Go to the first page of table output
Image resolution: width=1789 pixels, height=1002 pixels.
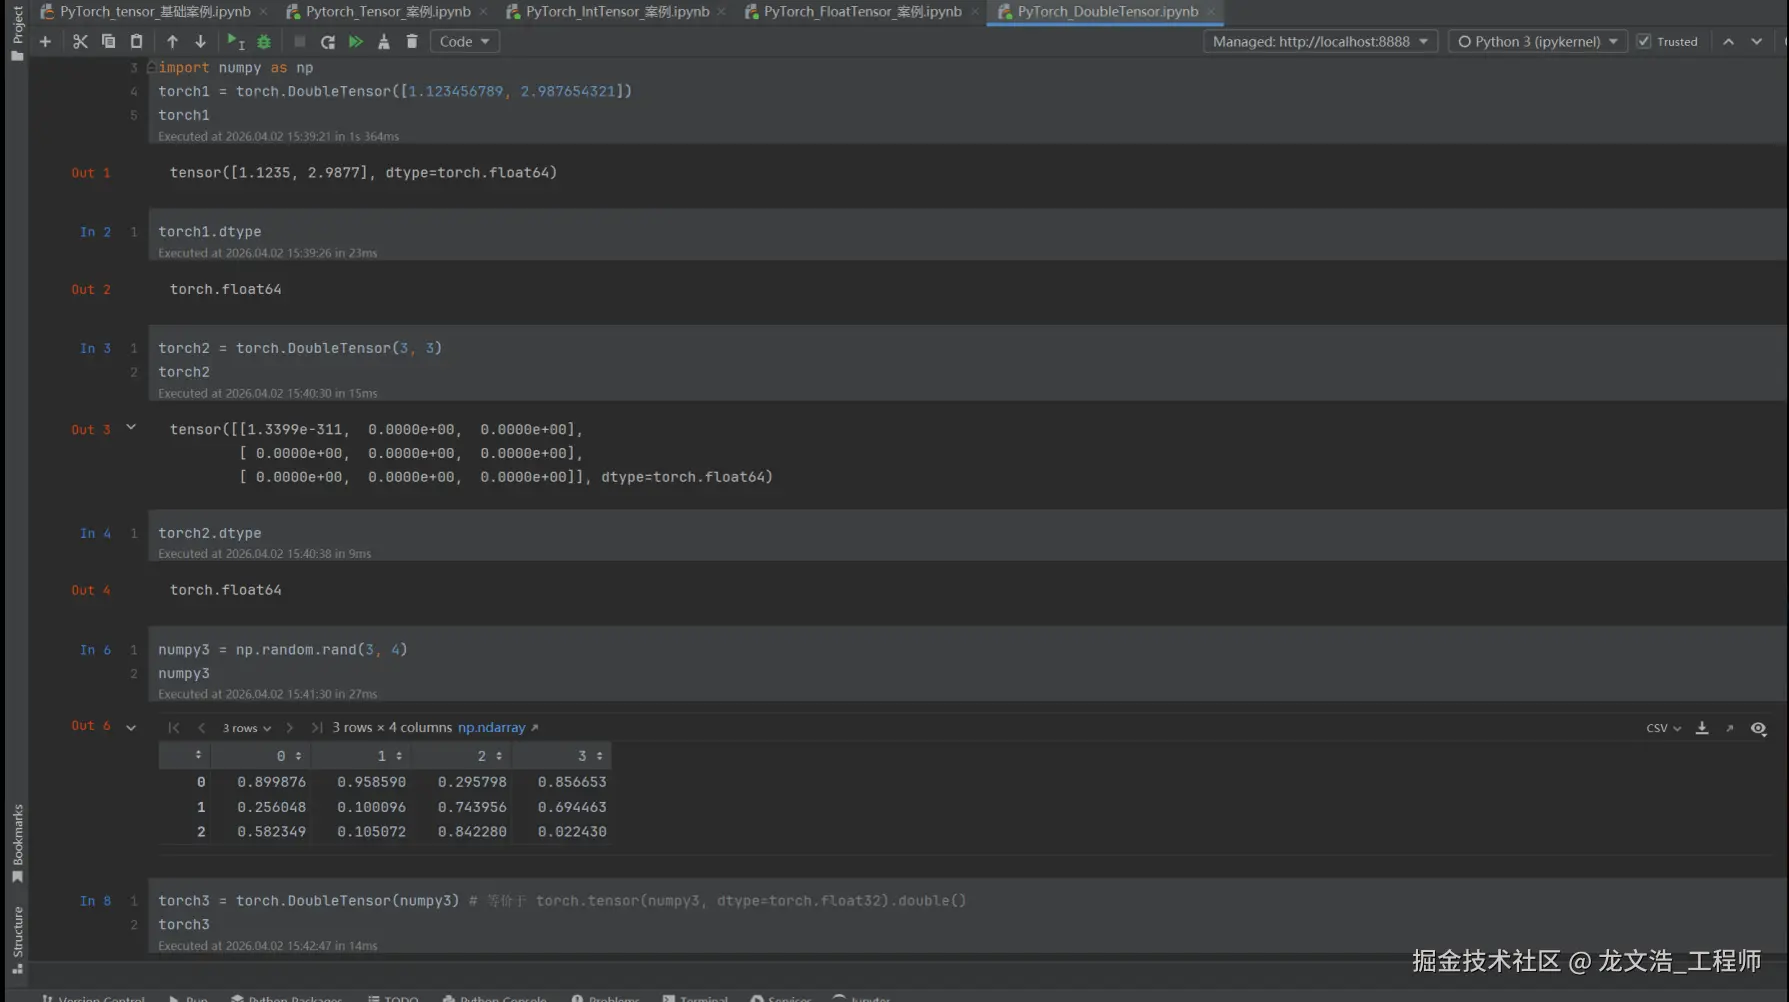(x=174, y=728)
